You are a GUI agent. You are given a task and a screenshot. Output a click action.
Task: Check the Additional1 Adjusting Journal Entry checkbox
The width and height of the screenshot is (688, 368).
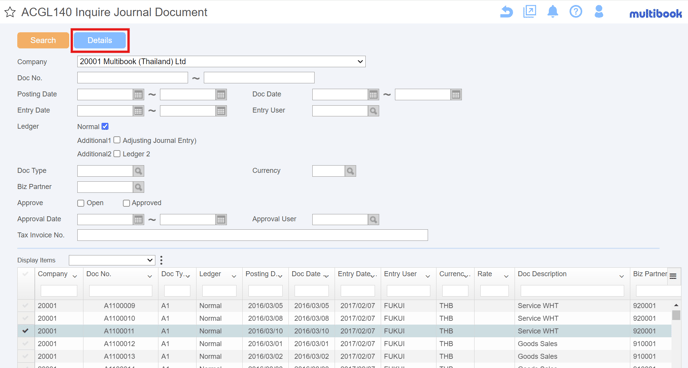[x=117, y=140]
